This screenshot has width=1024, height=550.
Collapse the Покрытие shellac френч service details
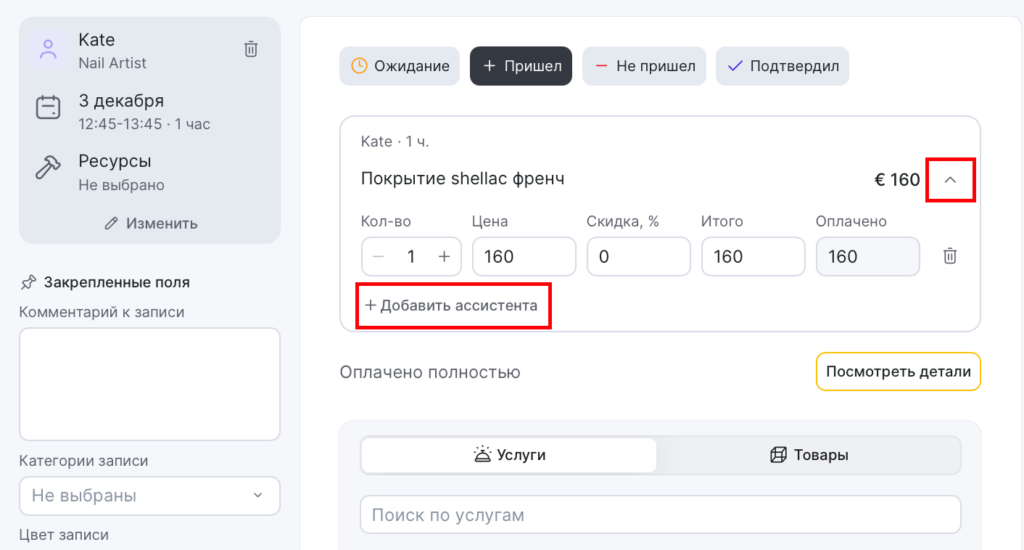[x=950, y=180]
